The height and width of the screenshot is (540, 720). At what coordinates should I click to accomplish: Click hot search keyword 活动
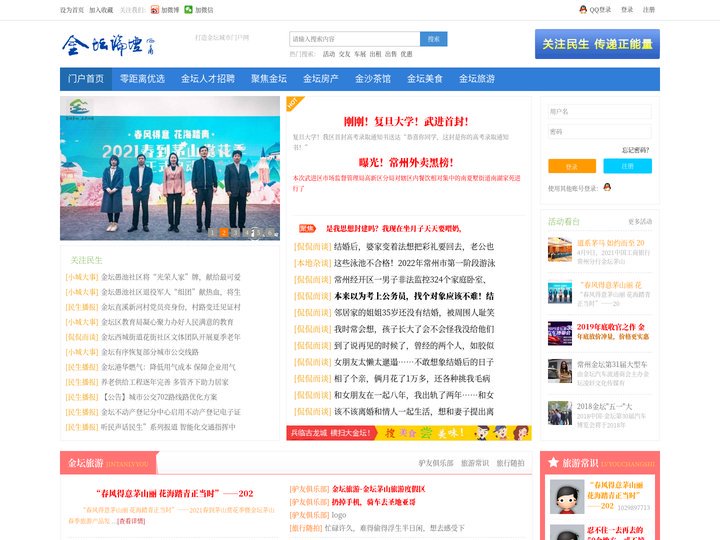coord(329,54)
